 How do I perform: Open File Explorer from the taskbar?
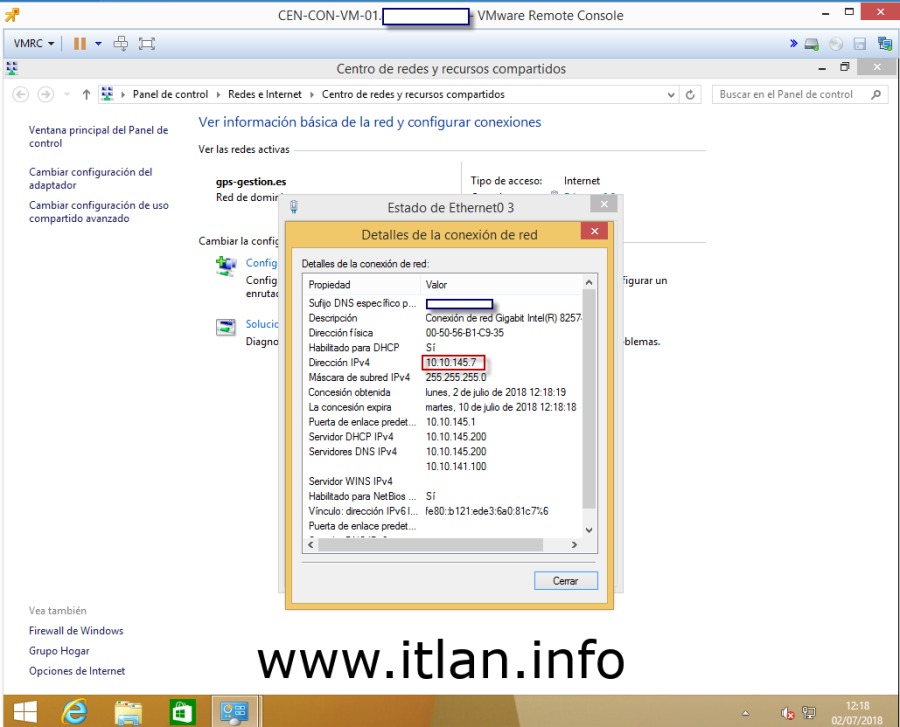pos(128,711)
